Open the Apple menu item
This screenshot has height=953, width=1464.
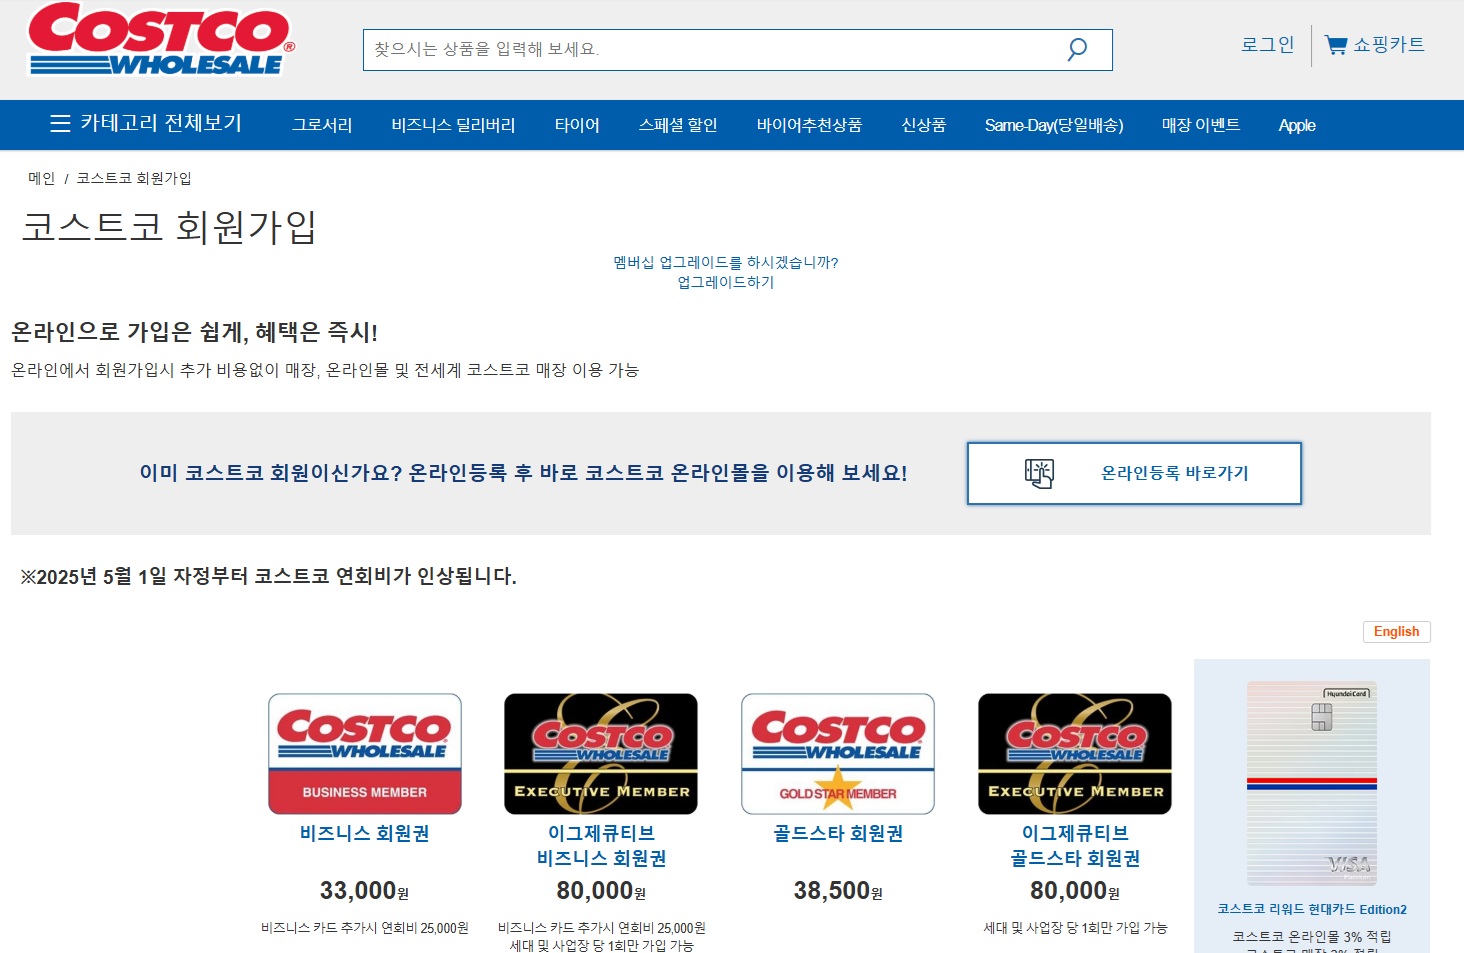(x=1296, y=124)
